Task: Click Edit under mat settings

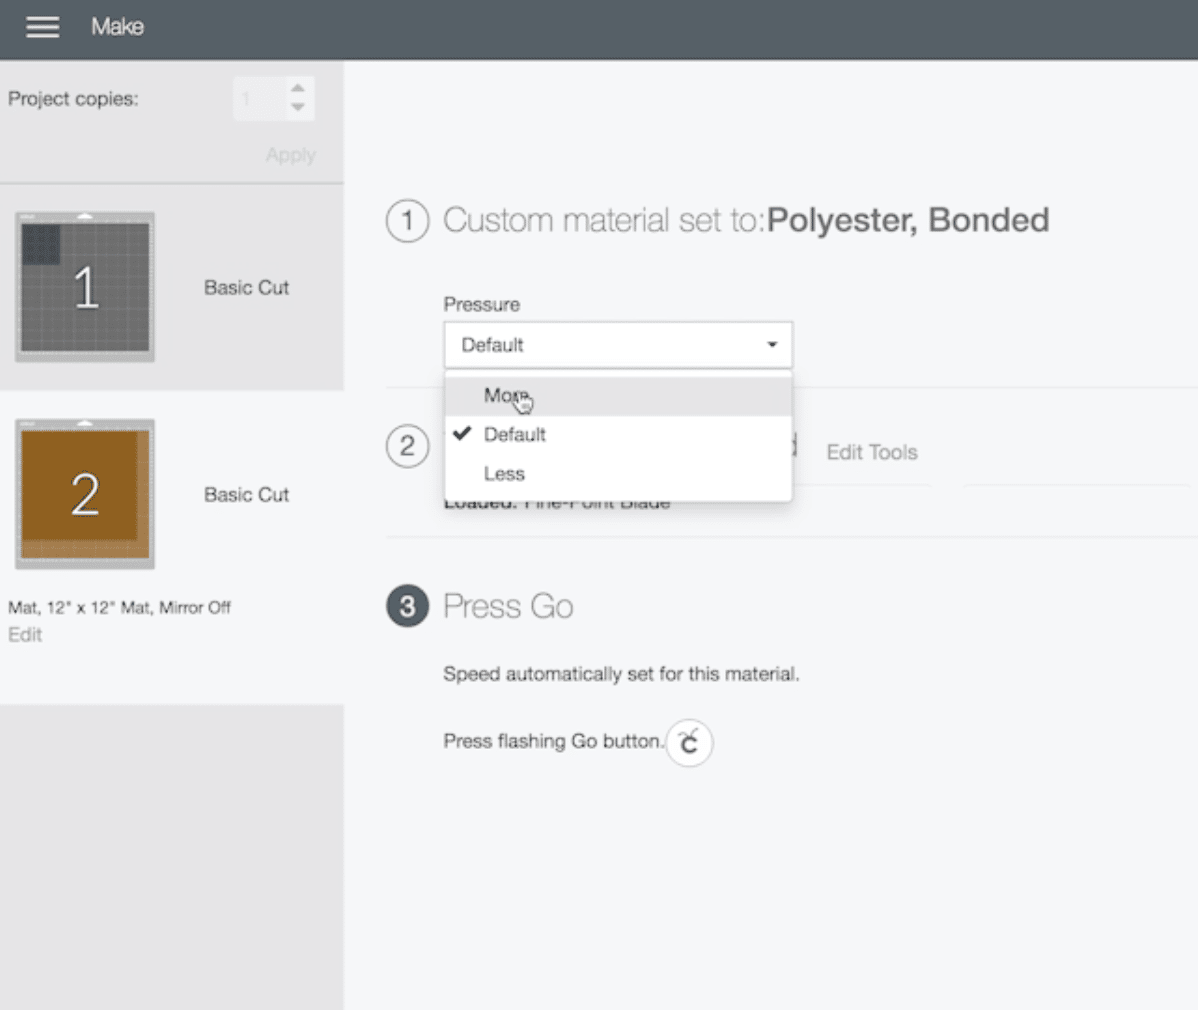Action: [25, 635]
